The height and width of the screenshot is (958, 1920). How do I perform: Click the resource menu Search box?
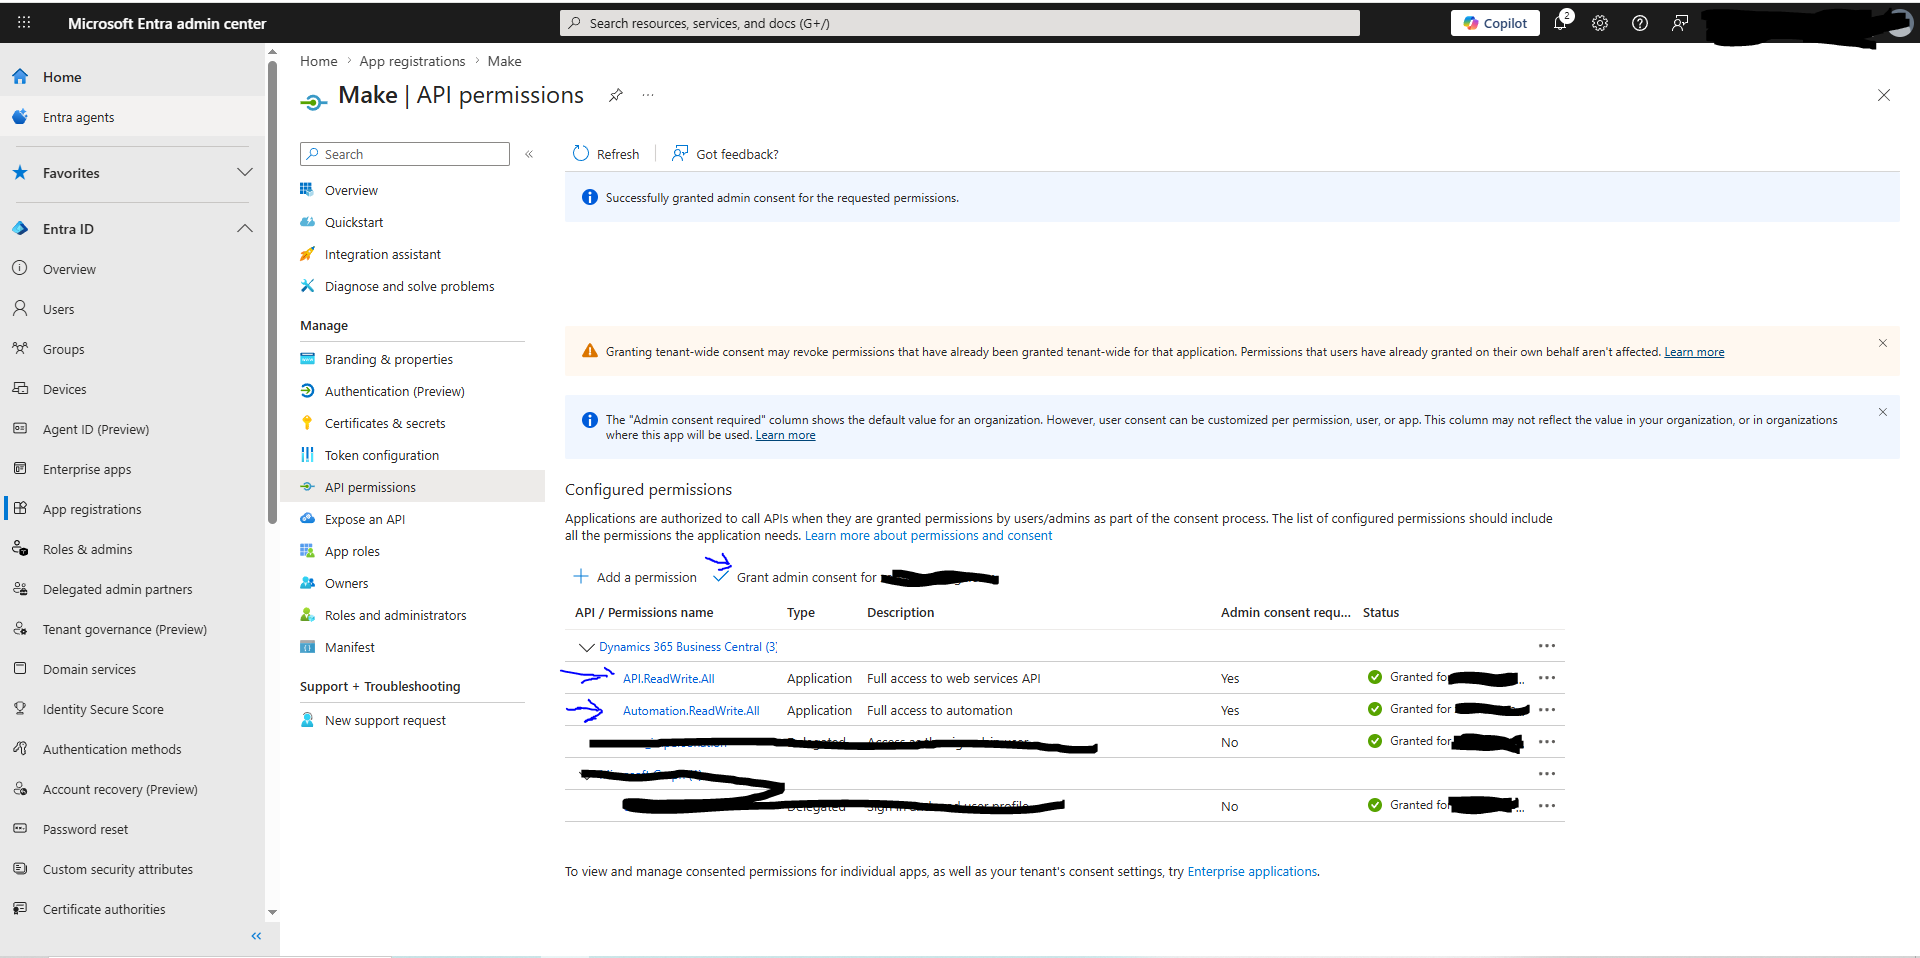(405, 154)
